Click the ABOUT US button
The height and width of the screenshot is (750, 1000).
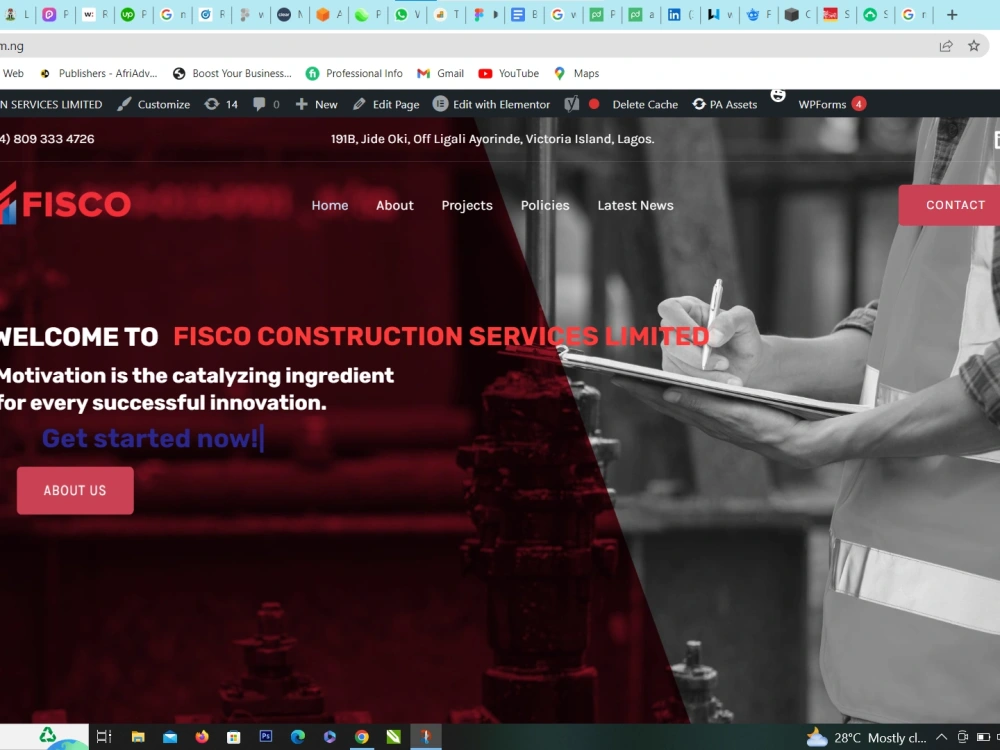74,490
